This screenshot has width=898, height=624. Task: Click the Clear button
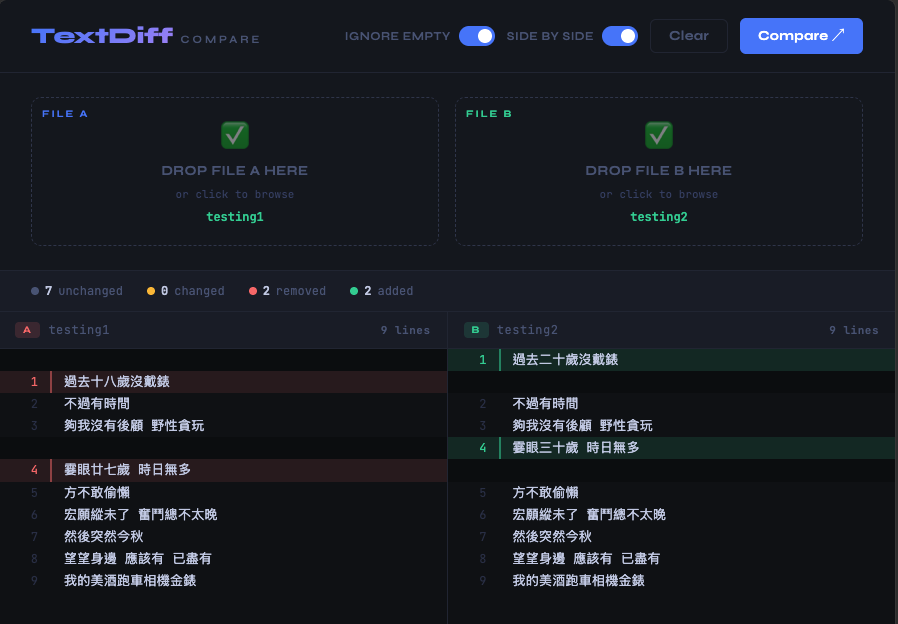[688, 36]
